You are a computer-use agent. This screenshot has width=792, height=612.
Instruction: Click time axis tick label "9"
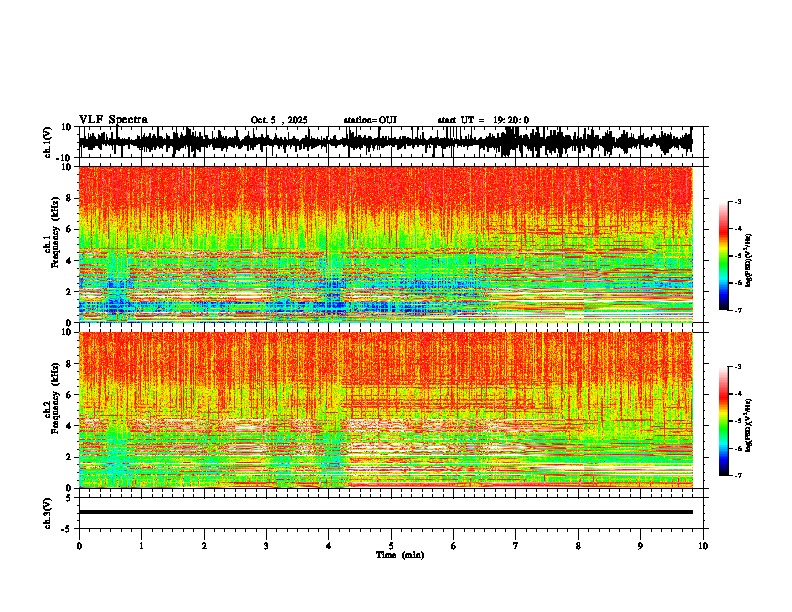click(x=640, y=546)
